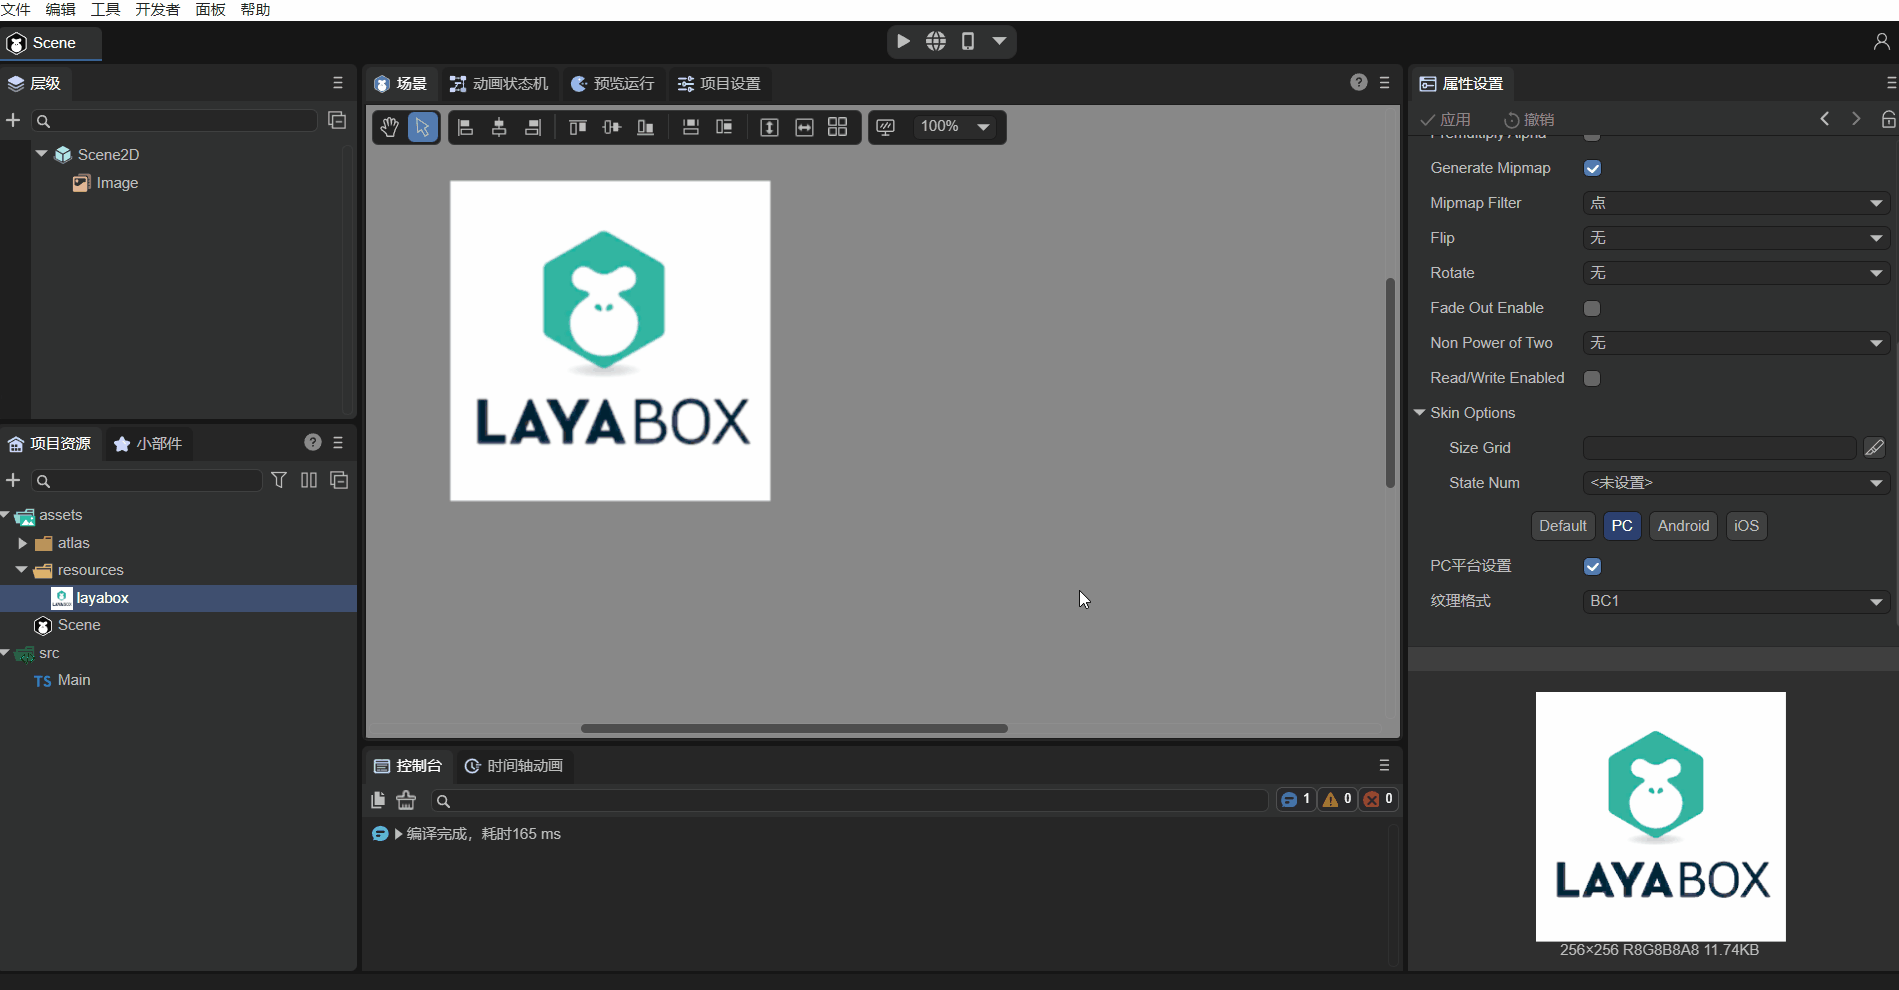Click the lock icon in properties panel

1887,119
